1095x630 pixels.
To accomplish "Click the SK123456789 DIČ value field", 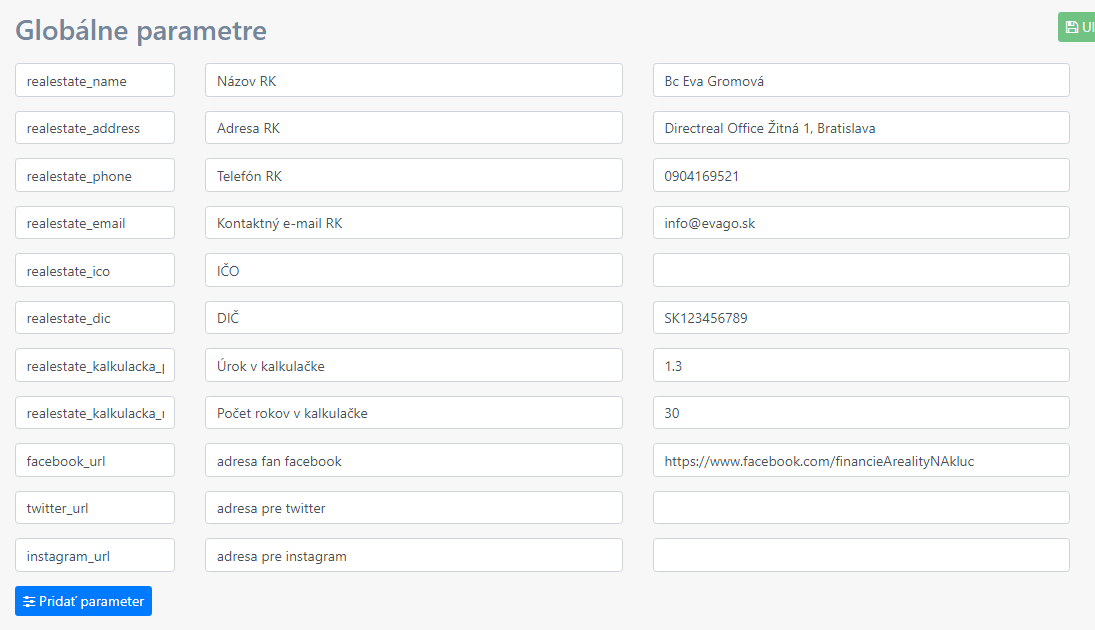I will (x=860, y=318).
